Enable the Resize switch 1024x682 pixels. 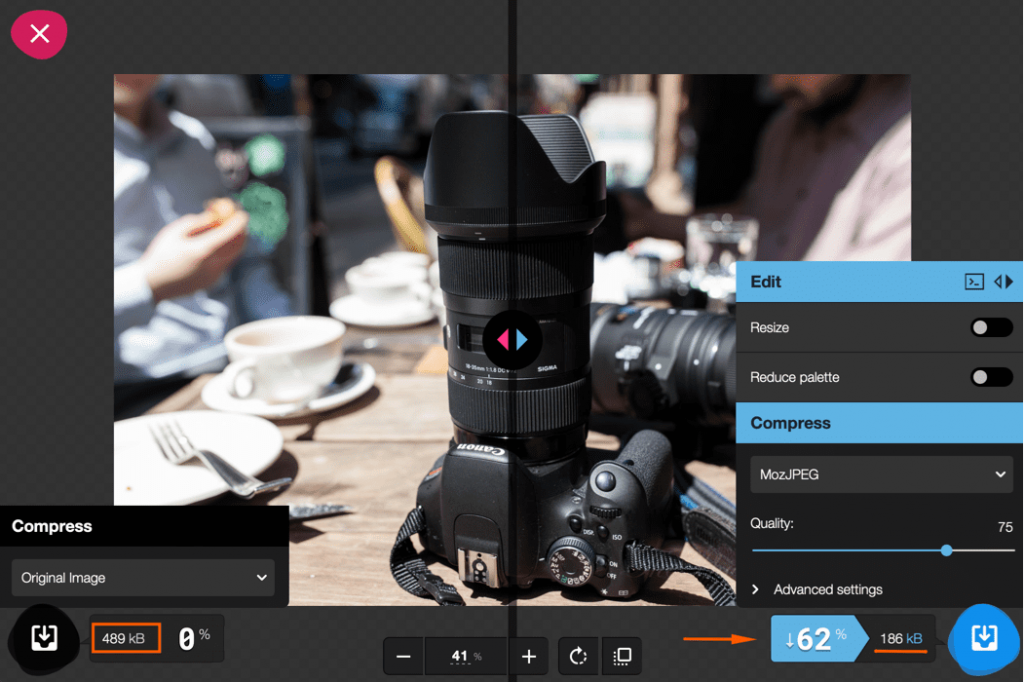click(x=991, y=328)
